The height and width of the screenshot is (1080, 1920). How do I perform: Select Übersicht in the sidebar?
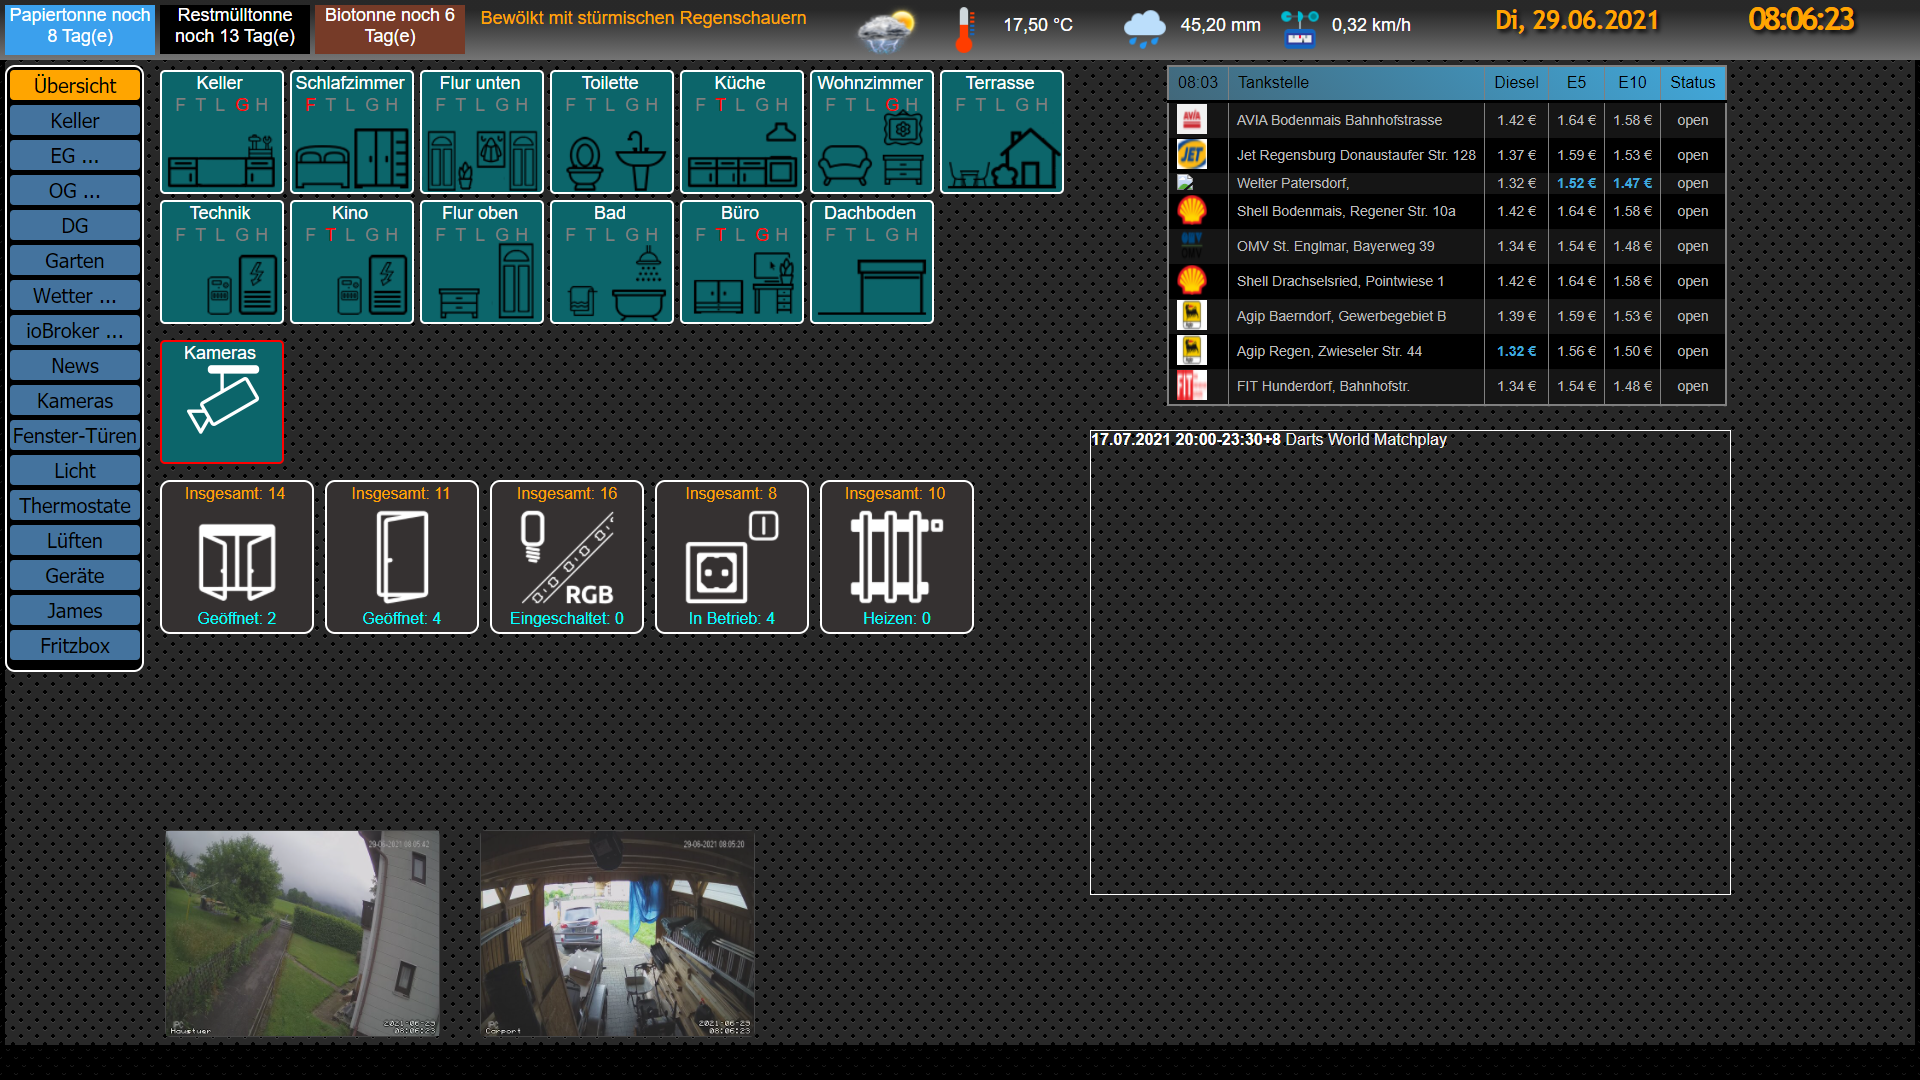click(x=75, y=86)
